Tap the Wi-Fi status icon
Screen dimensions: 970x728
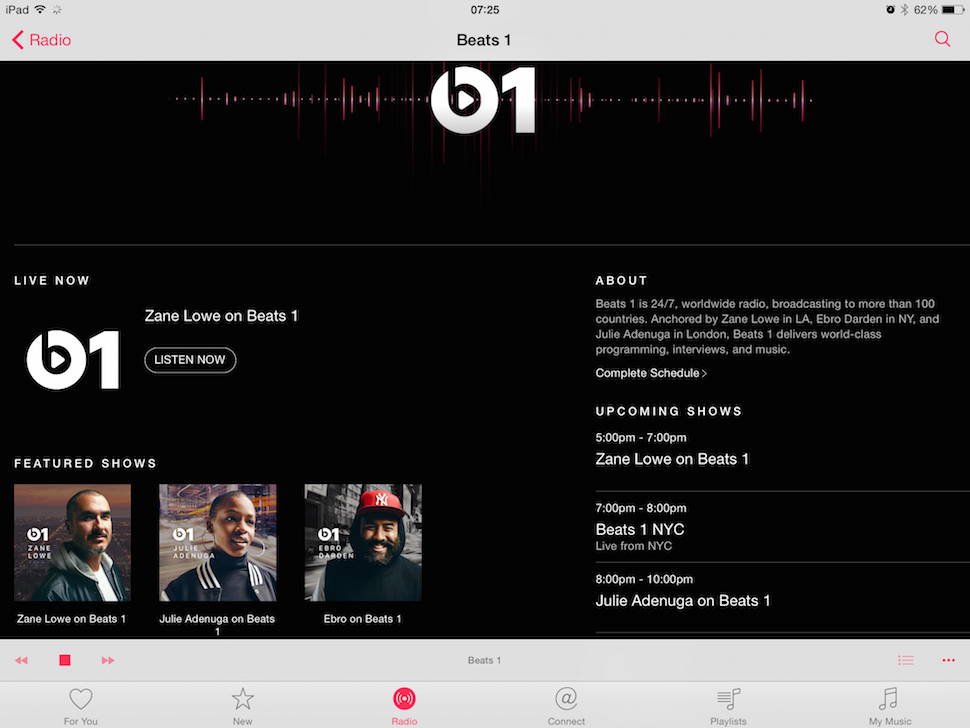tap(40, 9)
